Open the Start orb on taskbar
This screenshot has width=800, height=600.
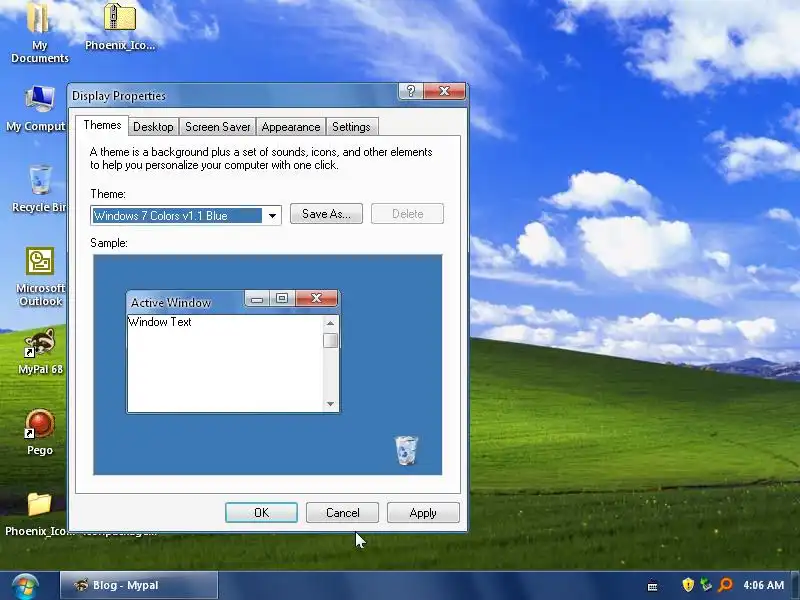[25, 586]
